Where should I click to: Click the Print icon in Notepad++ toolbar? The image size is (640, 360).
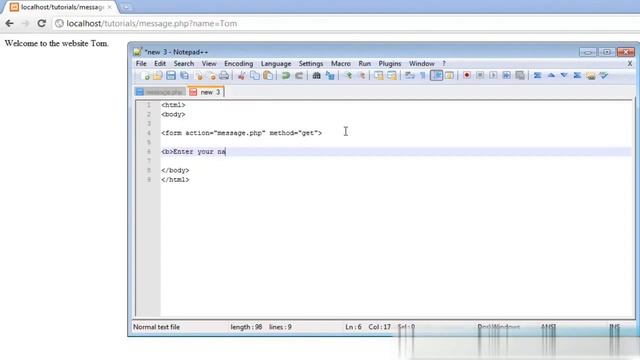pos(224,76)
